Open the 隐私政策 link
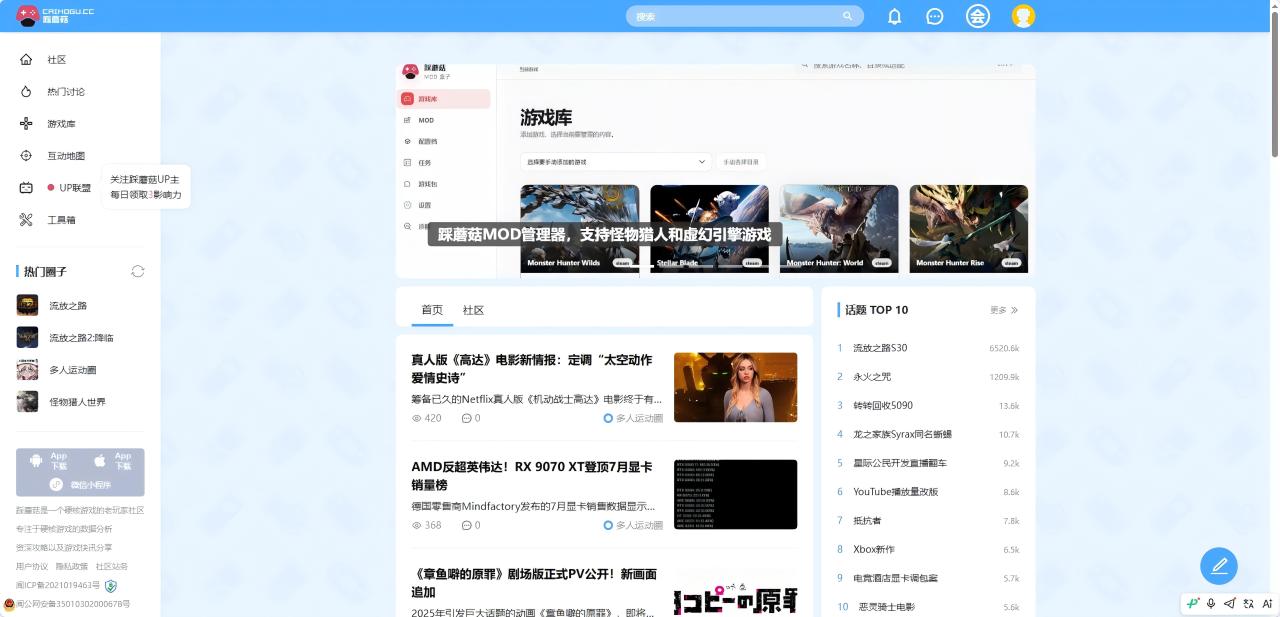This screenshot has width=1280, height=617. pyautogui.click(x=71, y=567)
